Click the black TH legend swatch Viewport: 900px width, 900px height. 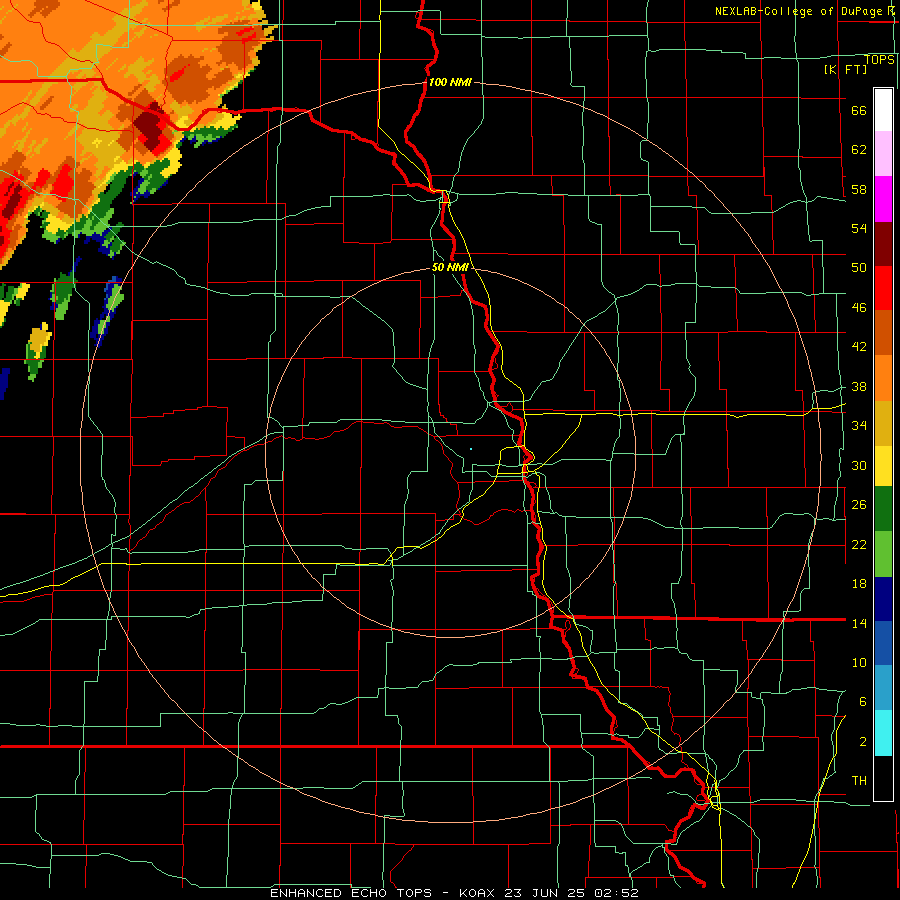coord(883,778)
